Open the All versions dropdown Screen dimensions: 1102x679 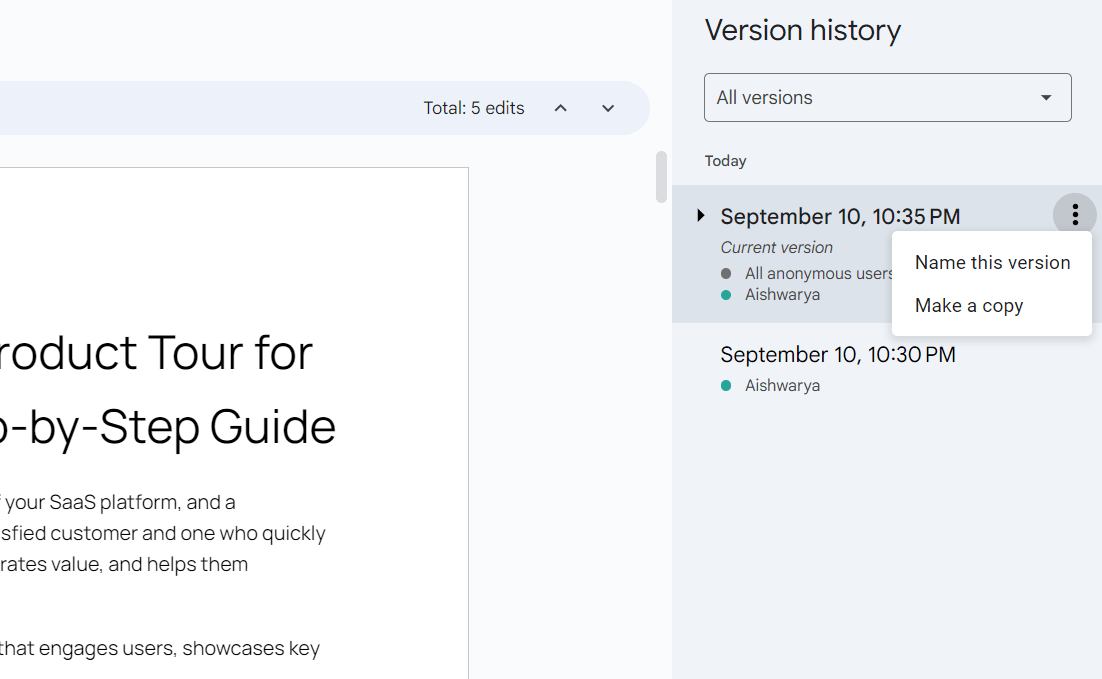tap(888, 98)
